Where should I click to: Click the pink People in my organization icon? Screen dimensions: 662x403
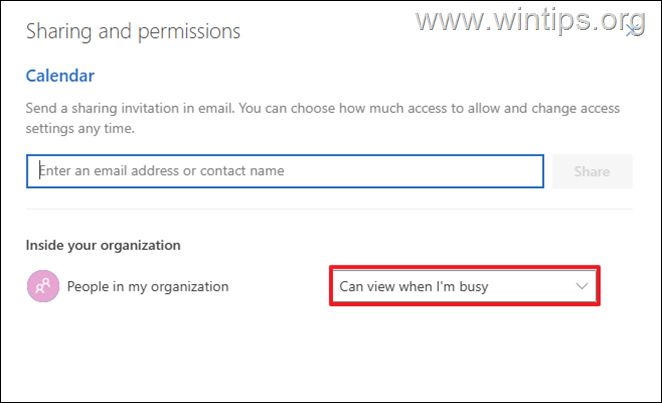[x=43, y=286]
